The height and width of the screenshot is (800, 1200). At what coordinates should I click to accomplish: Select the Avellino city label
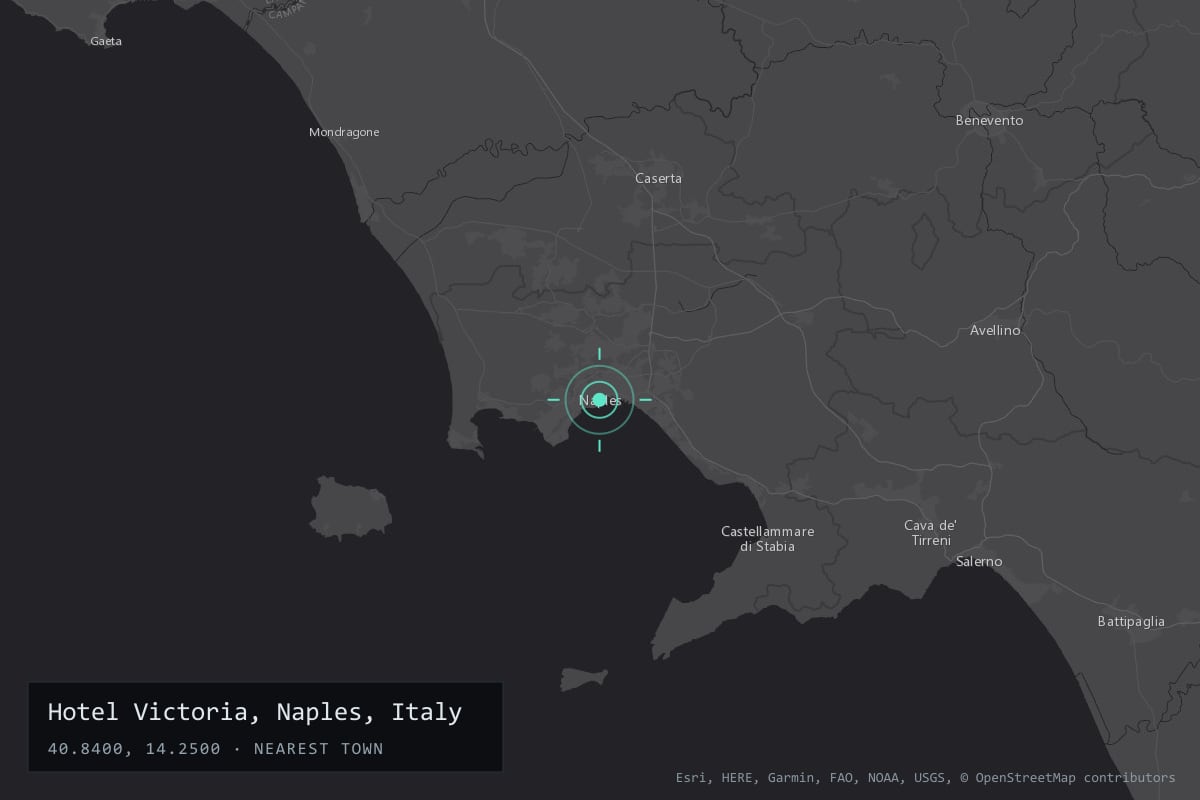[995, 330]
